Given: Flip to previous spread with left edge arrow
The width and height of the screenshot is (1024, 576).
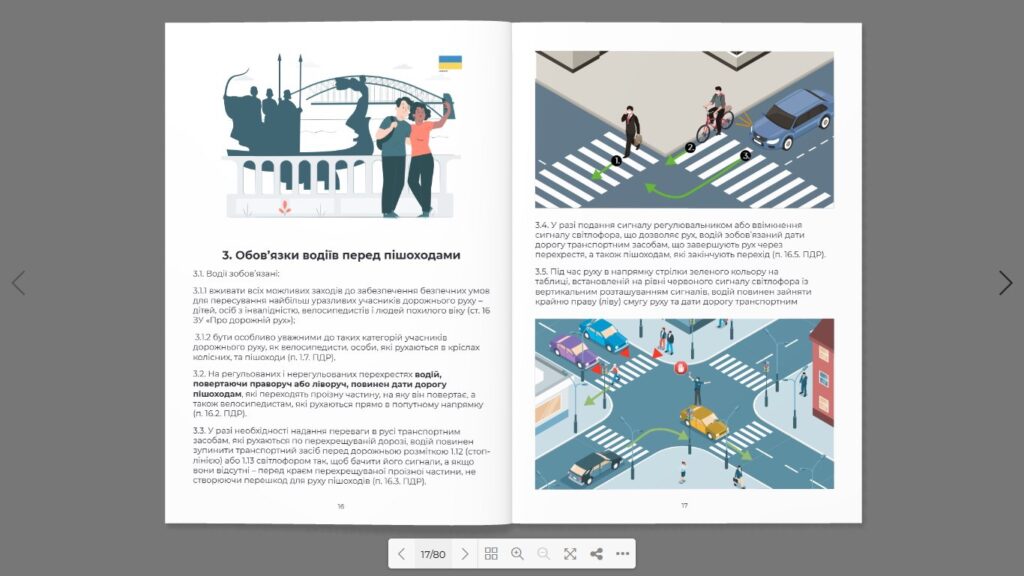Looking at the screenshot, I should [x=18, y=283].
